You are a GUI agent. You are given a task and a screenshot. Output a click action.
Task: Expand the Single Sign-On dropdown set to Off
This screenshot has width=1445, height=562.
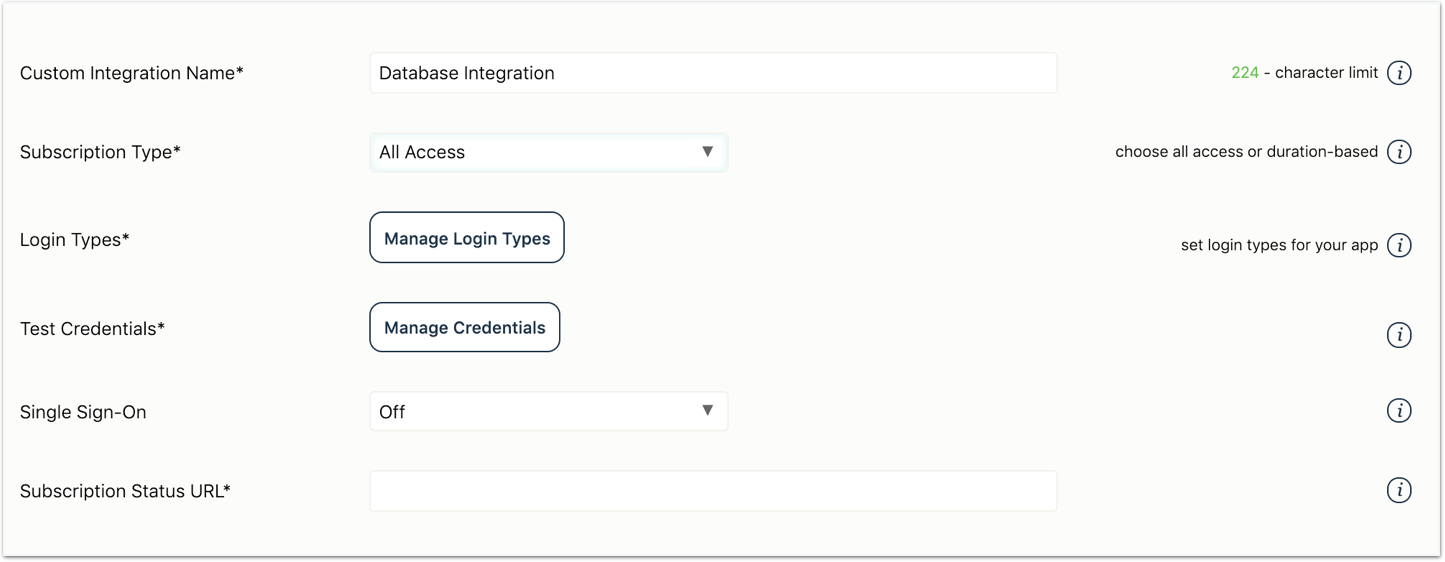coord(548,411)
